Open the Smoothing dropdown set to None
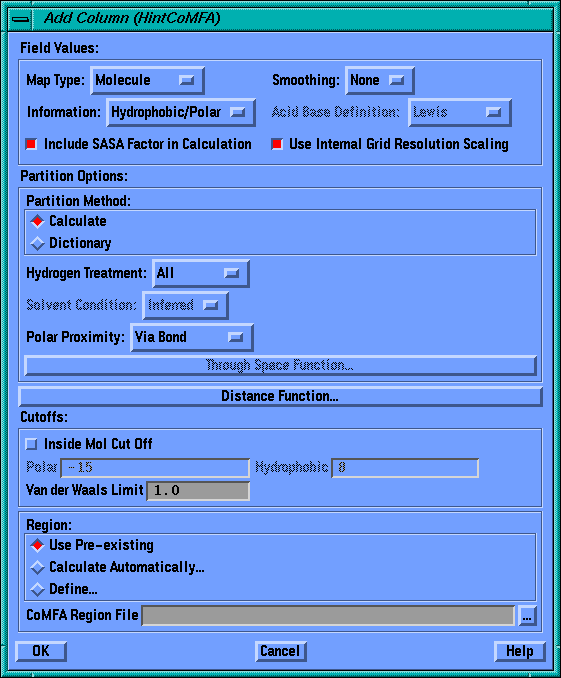The image size is (561, 678). [x=379, y=80]
